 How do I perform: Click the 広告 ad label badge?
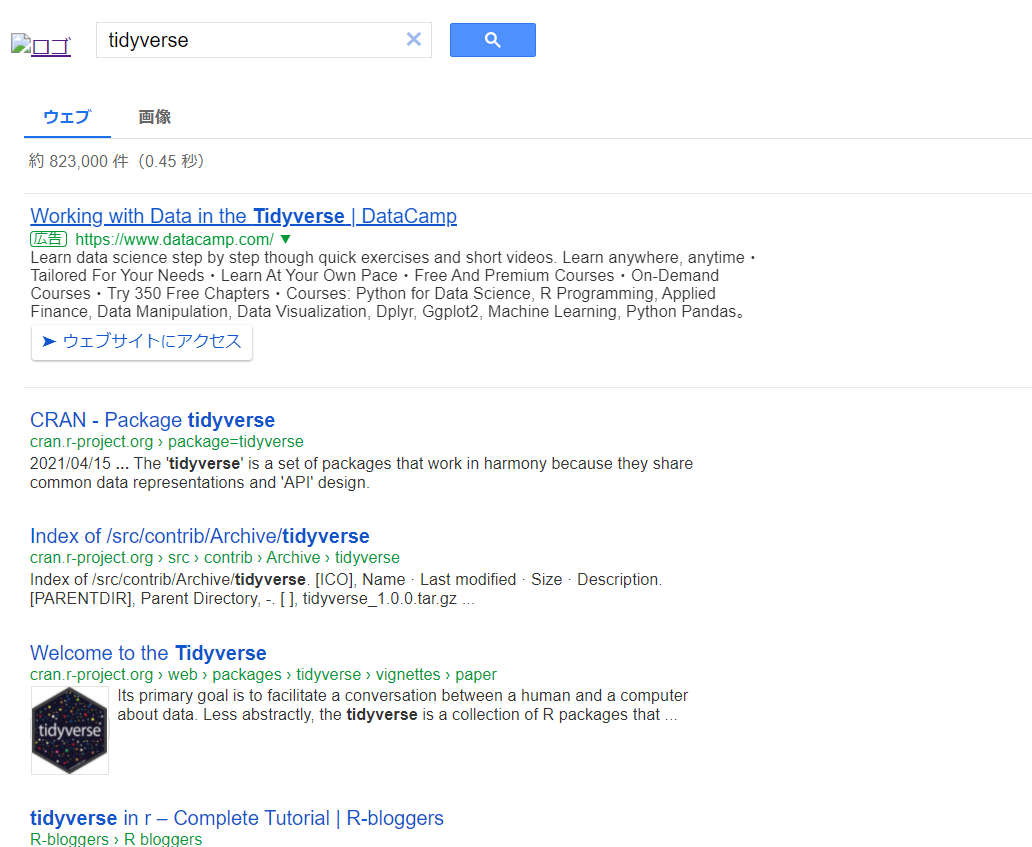[49, 239]
